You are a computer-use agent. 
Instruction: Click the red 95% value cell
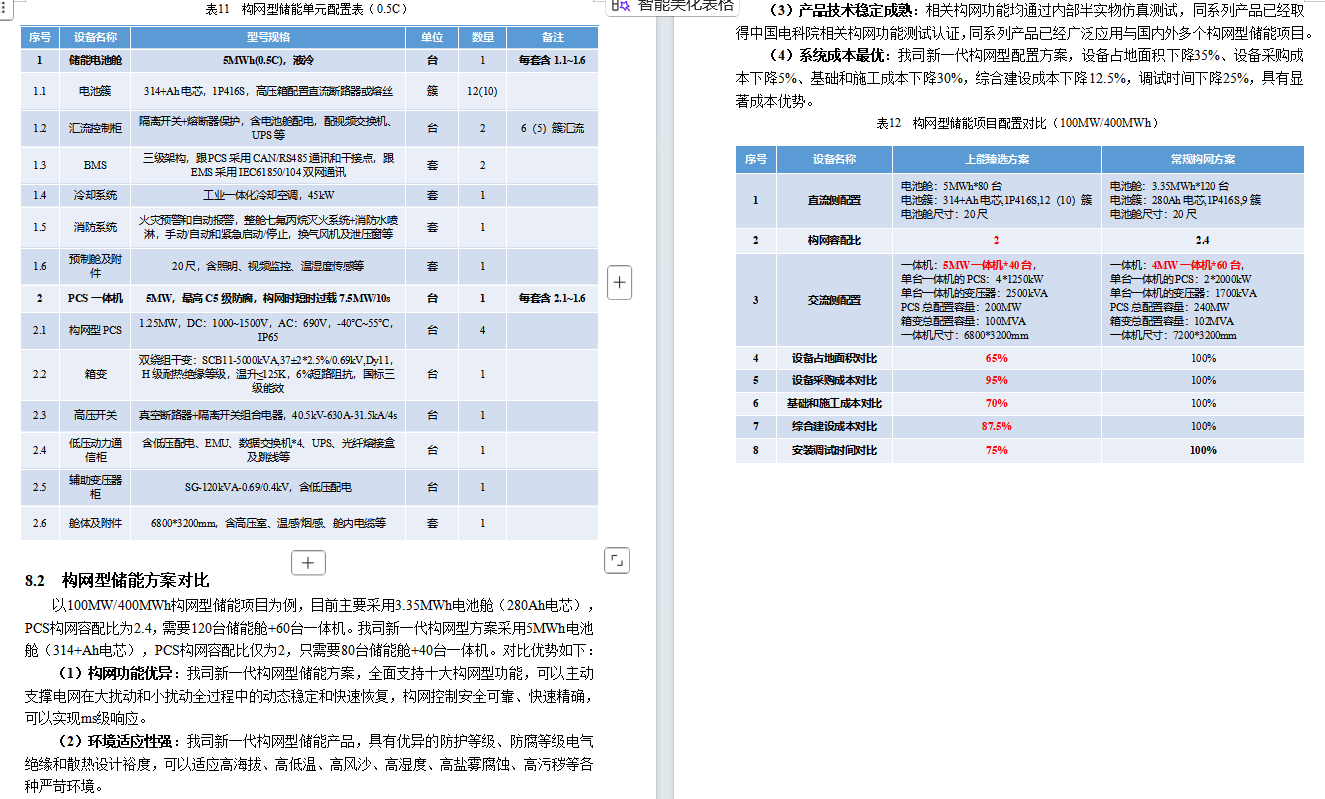pos(997,380)
